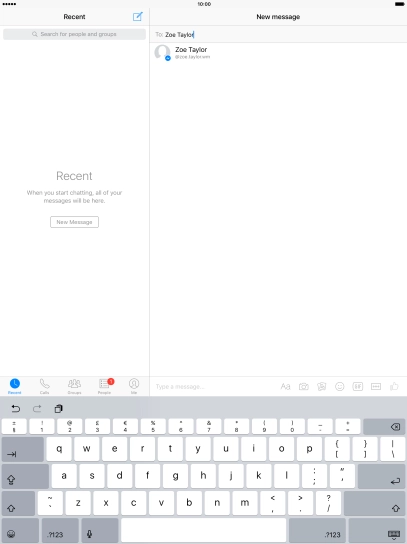Viewport: 407px width, 544px height.
Task: Open the People tab with badge
Action: click(104, 386)
